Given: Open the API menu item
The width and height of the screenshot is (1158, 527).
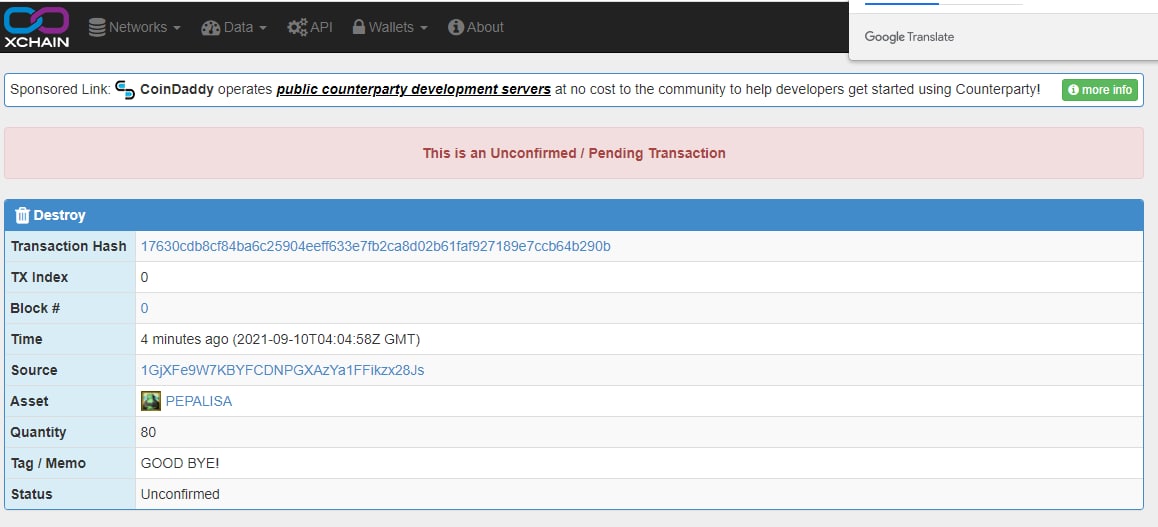Looking at the screenshot, I should click(x=310, y=27).
